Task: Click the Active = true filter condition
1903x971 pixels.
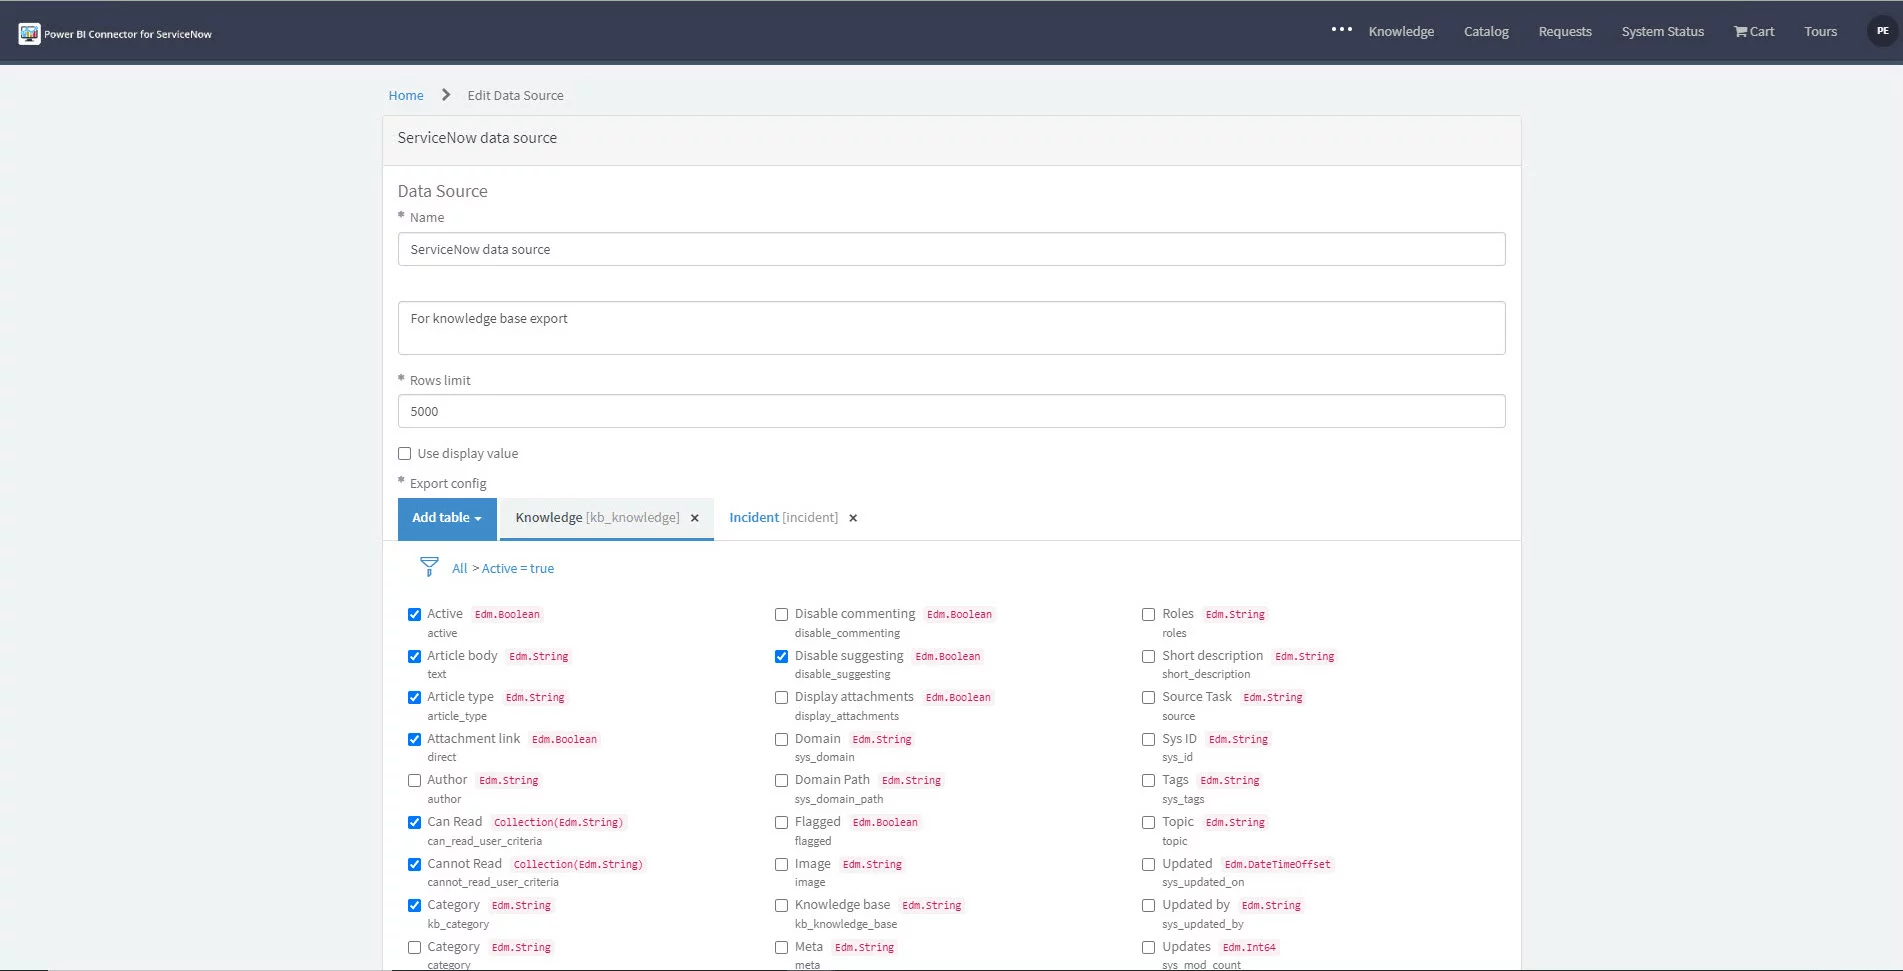Action: pyautogui.click(x=517, y=569)
